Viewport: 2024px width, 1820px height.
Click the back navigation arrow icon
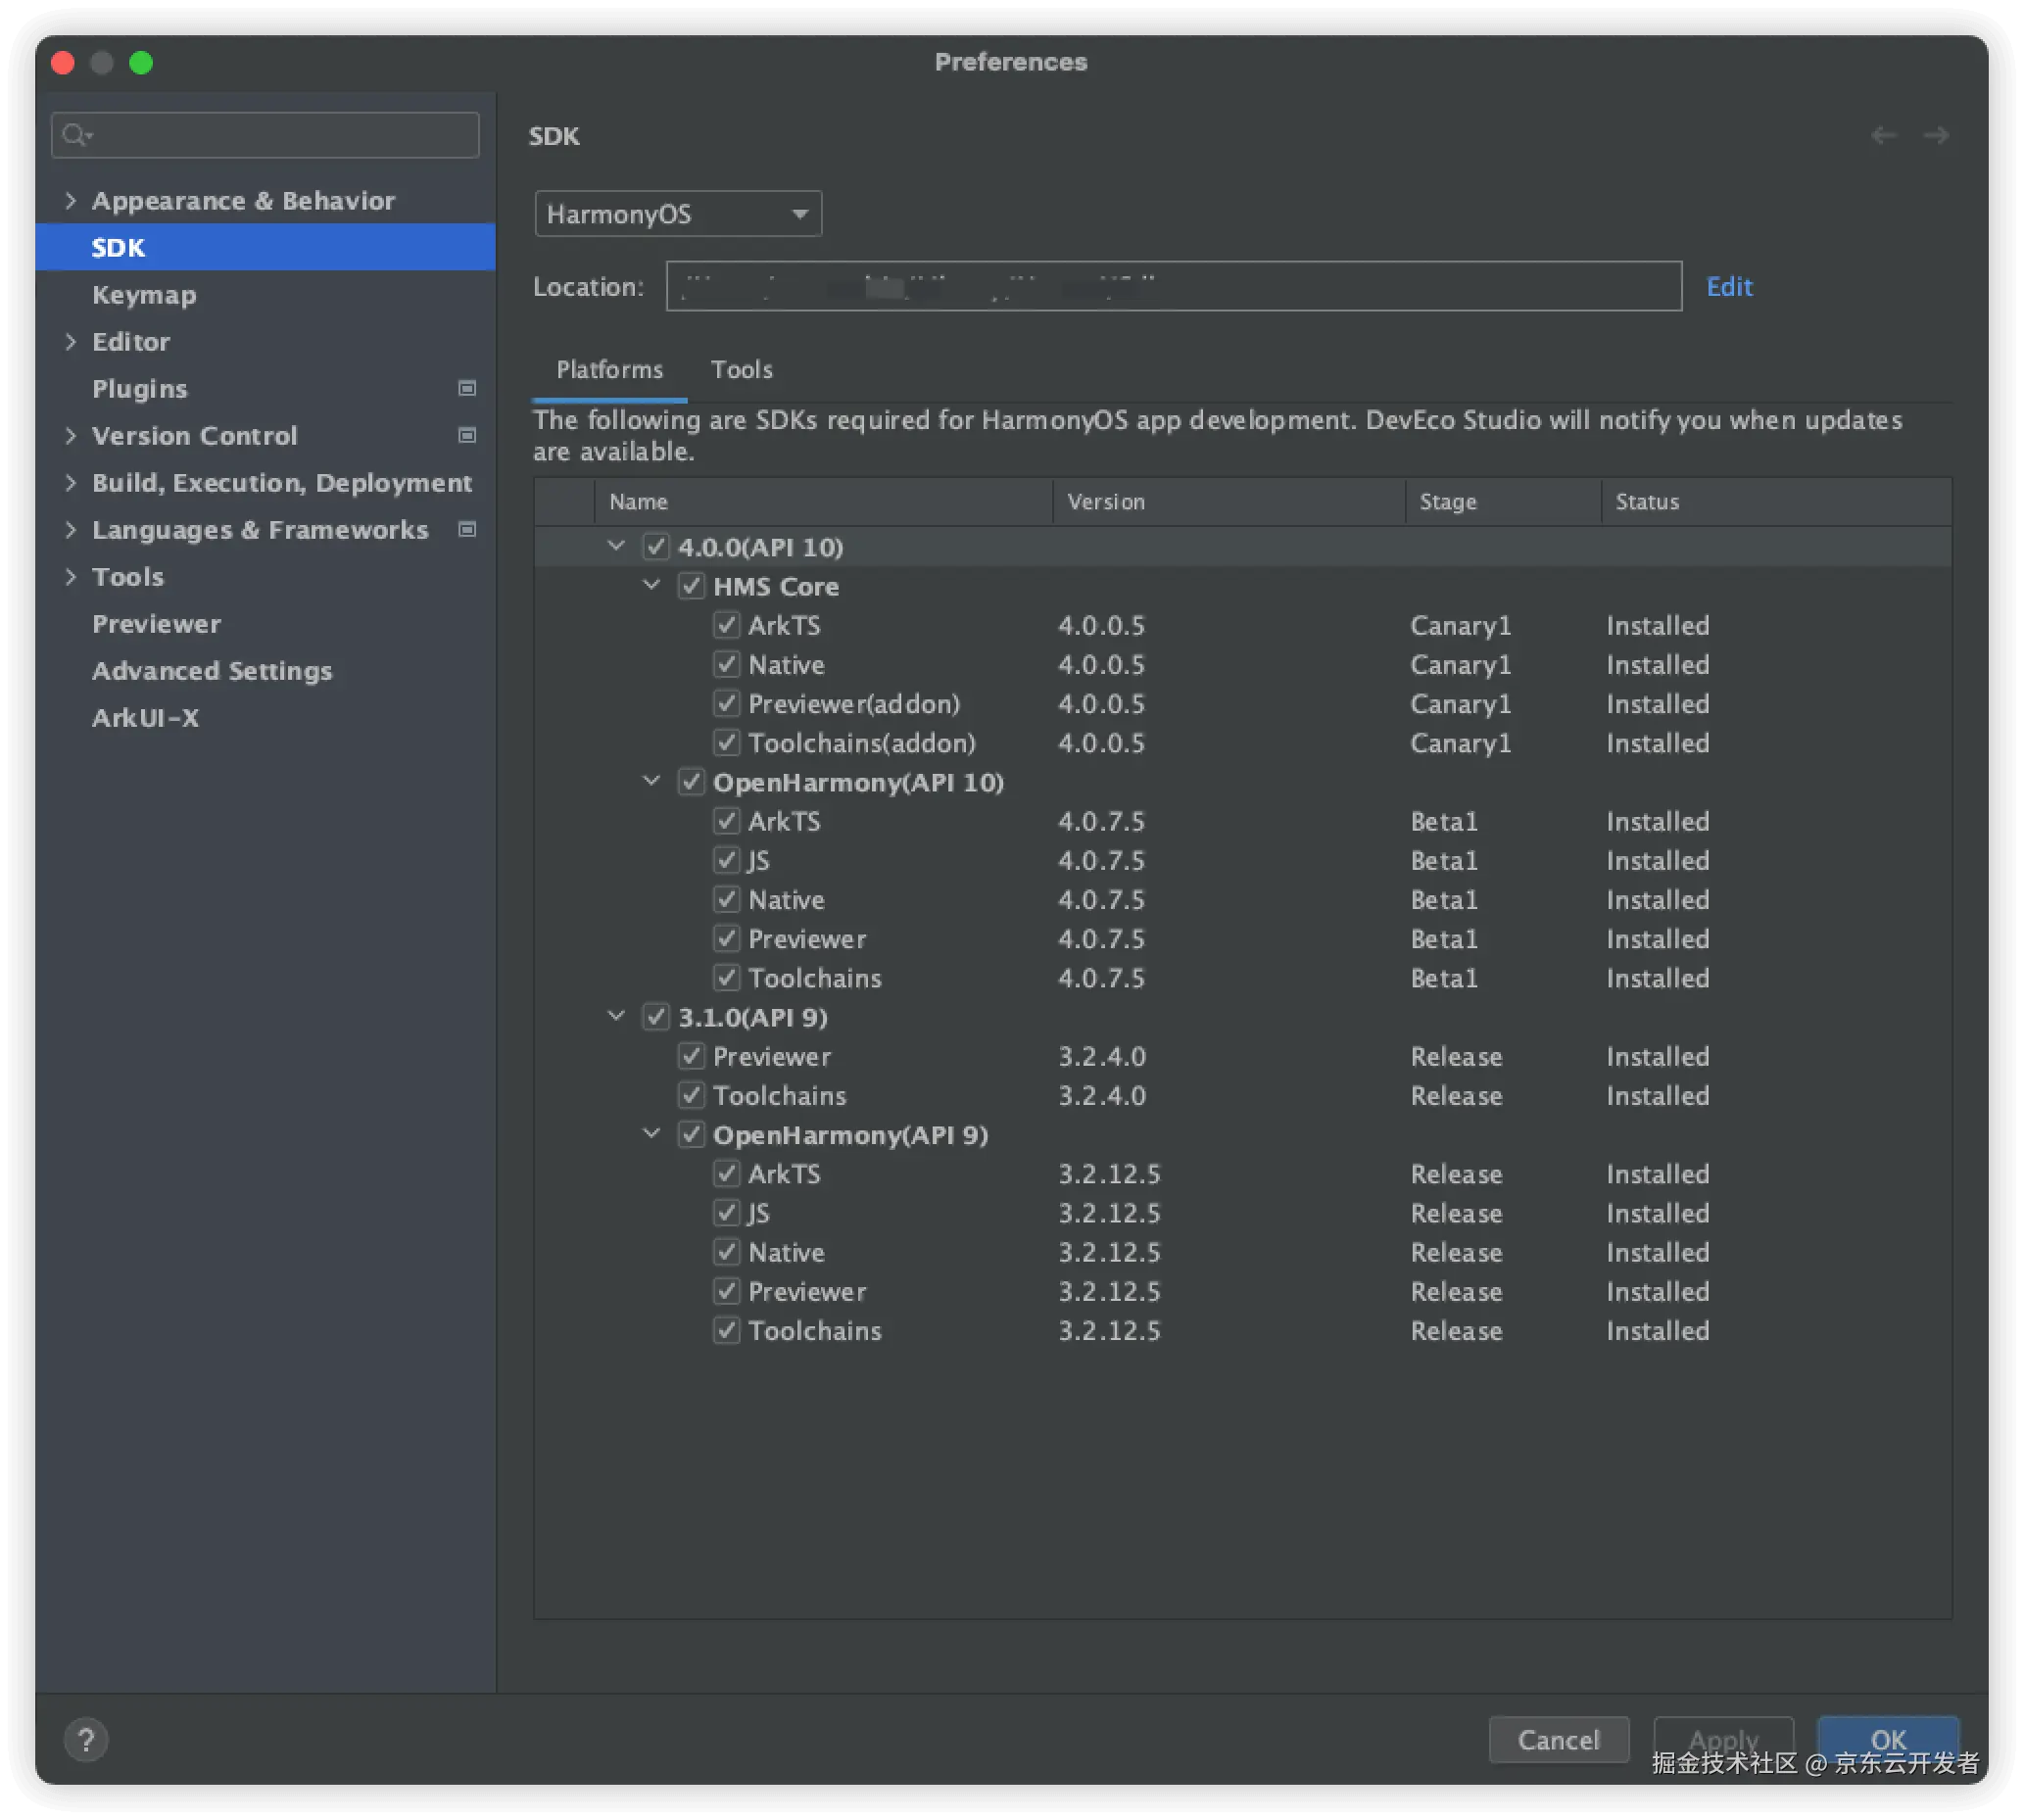coord(1883,135)
